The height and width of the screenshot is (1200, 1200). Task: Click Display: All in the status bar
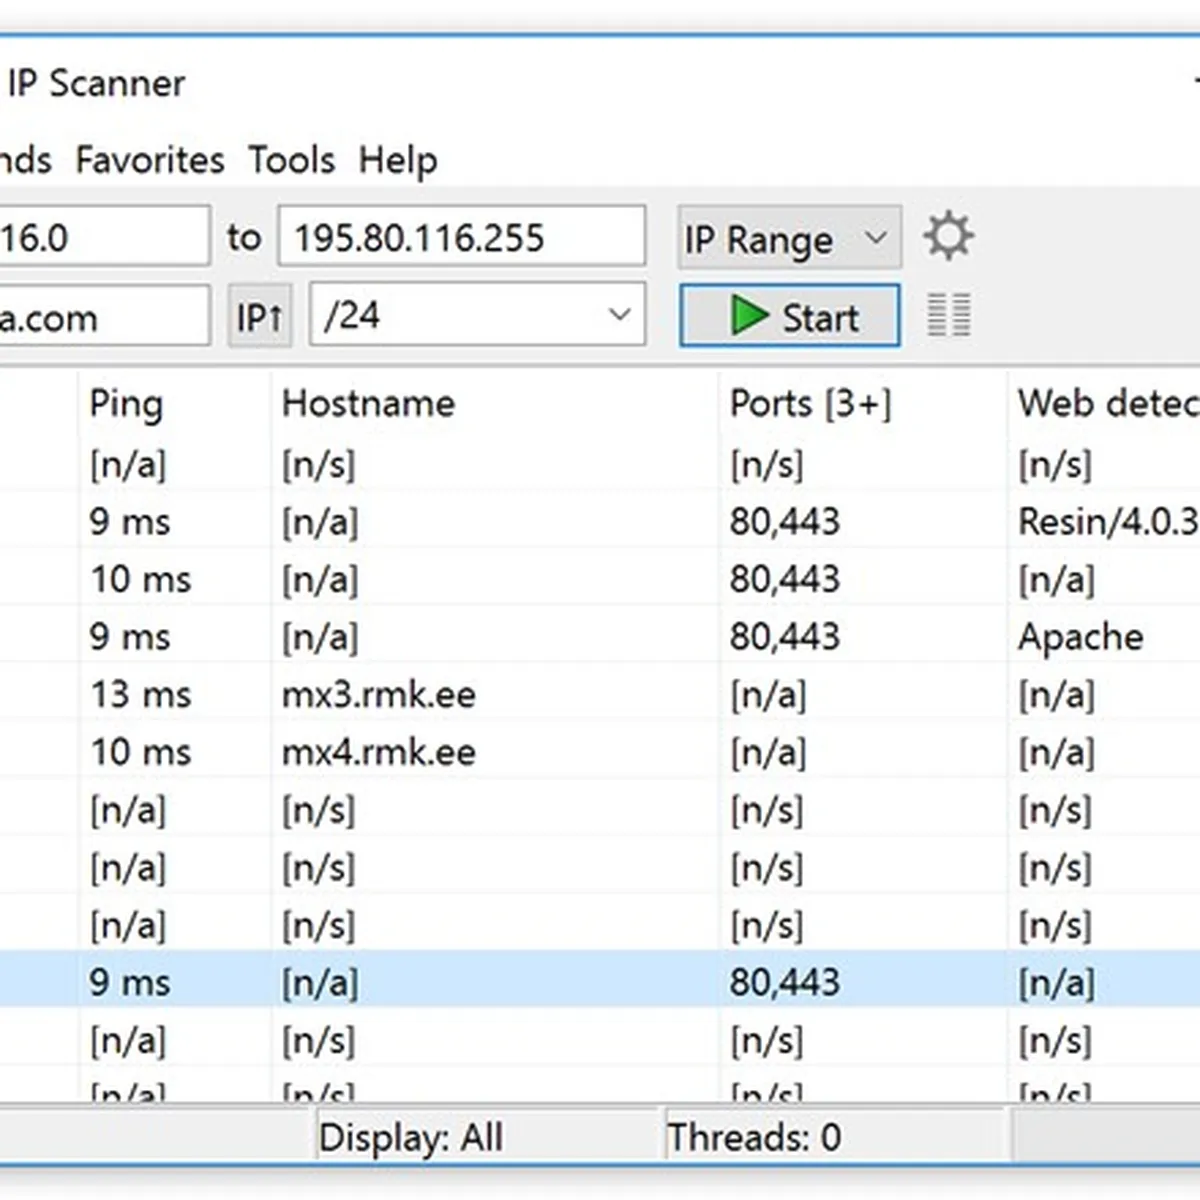point(410,1137)
